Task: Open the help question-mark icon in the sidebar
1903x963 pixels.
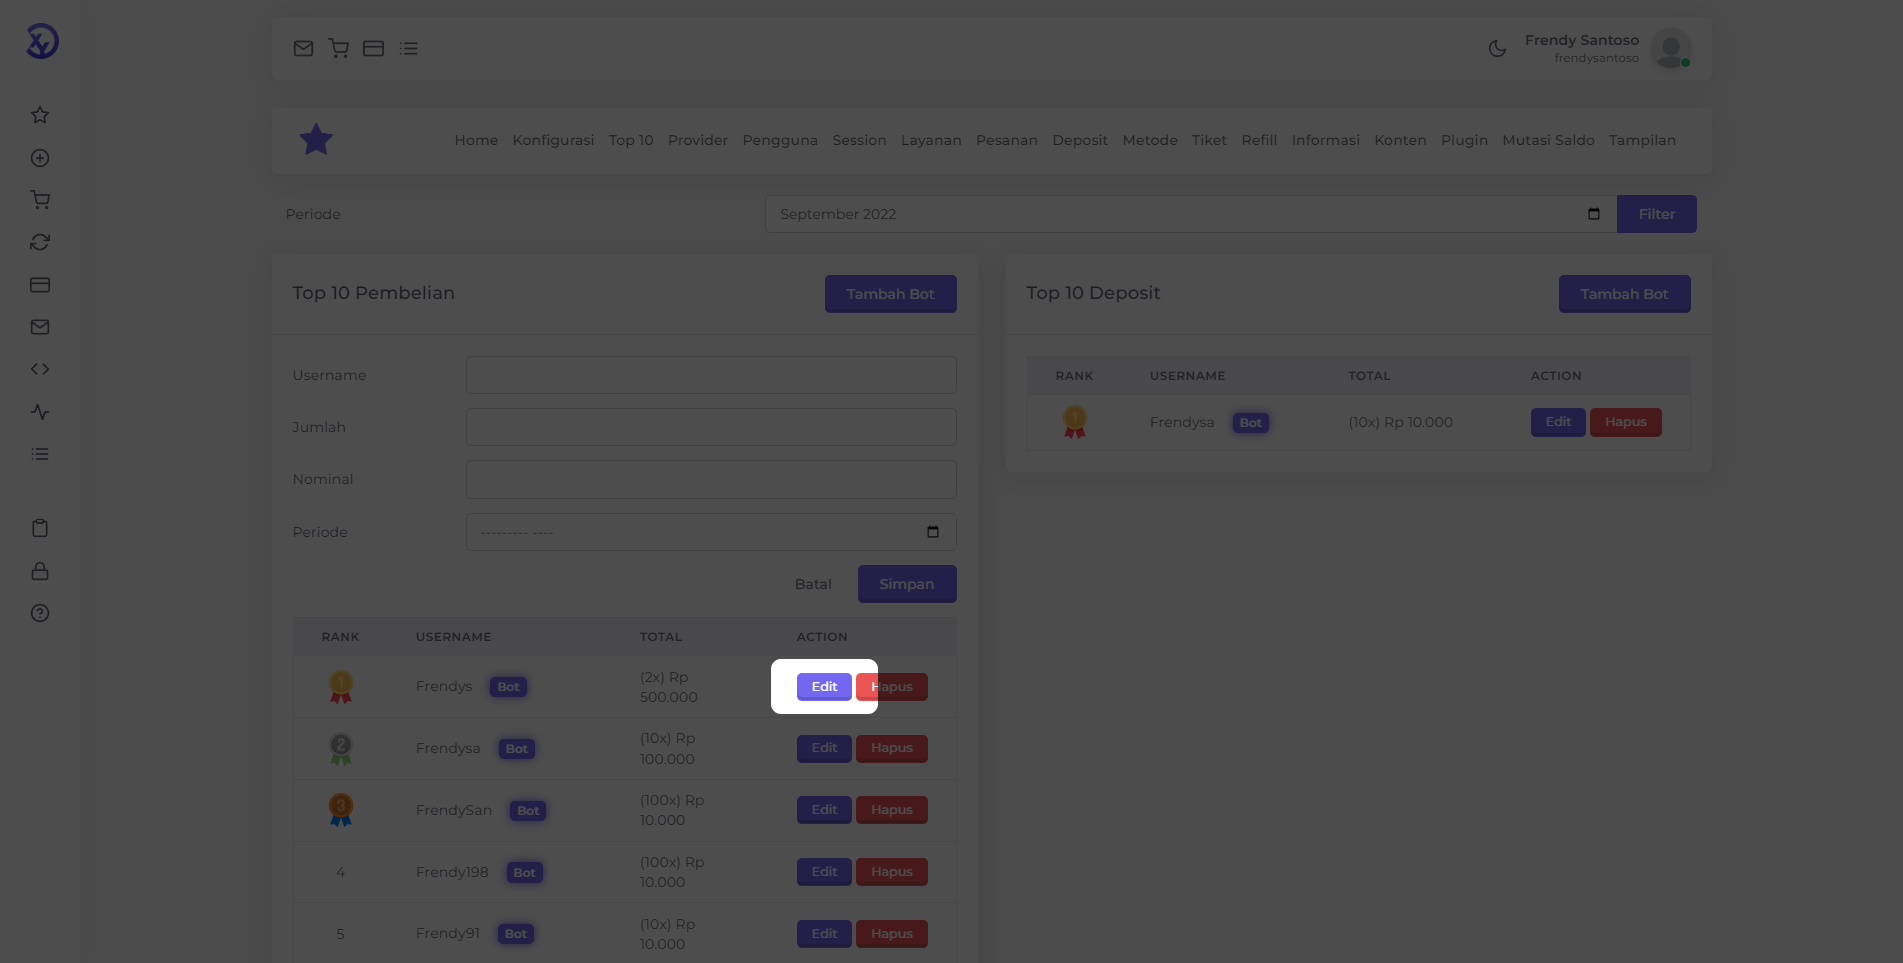Action: click(x=40, y=613)
